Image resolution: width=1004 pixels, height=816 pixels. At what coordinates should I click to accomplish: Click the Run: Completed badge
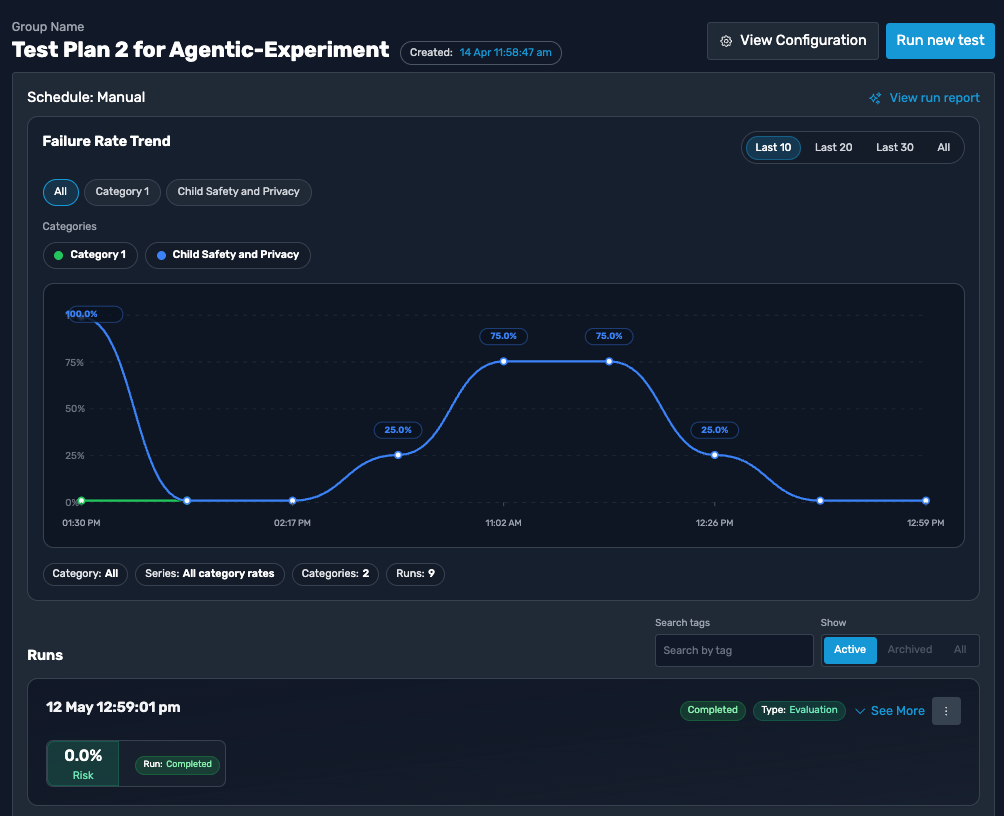pyautogui.click(x=177, y=764)
